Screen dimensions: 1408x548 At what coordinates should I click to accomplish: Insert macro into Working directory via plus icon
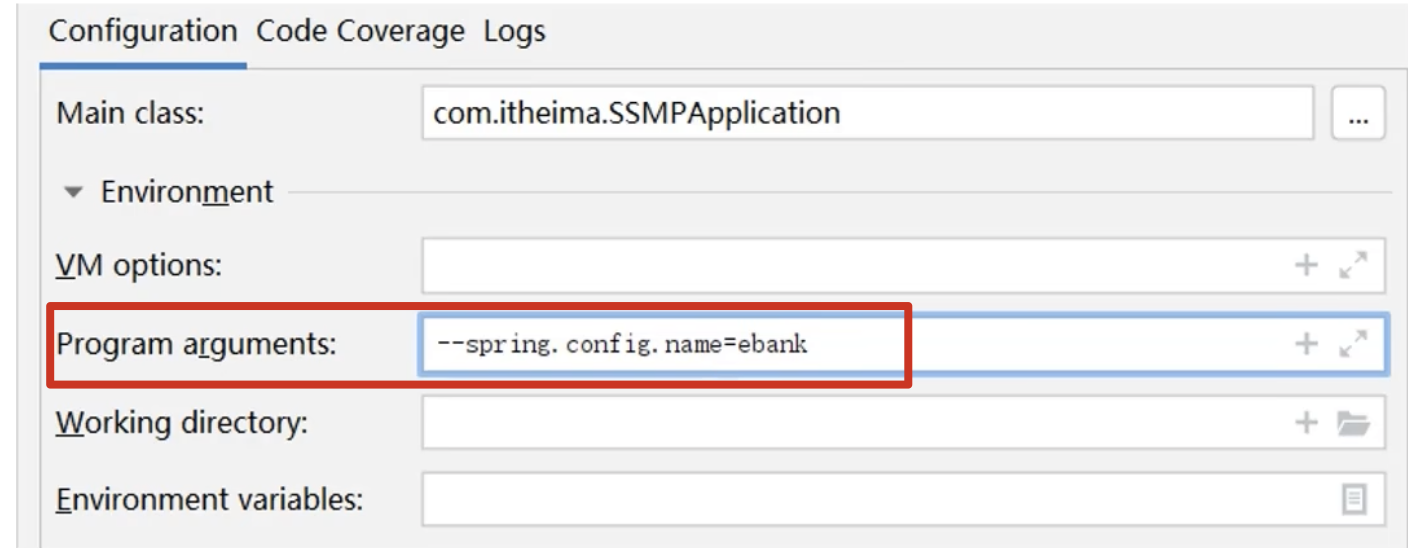pyautogui.click(x=1307, y=423)
